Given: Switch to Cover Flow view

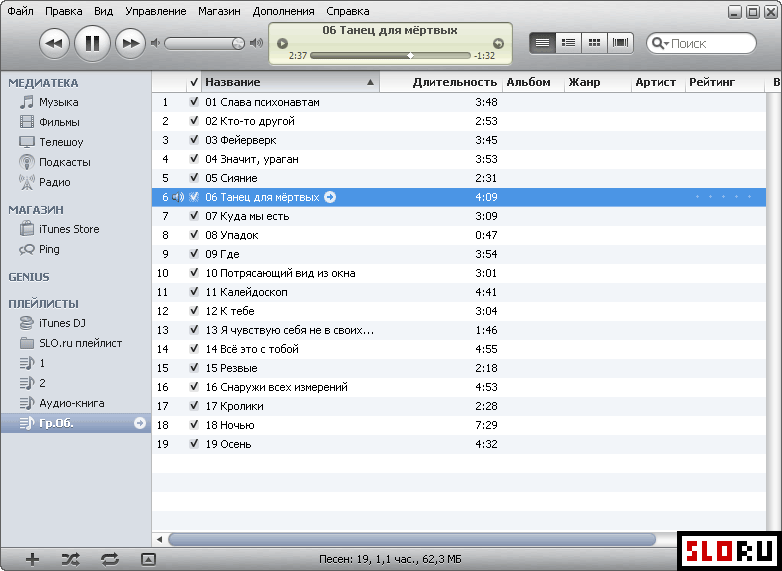Looking at the screenshot, I should click(x=621, y=43).
